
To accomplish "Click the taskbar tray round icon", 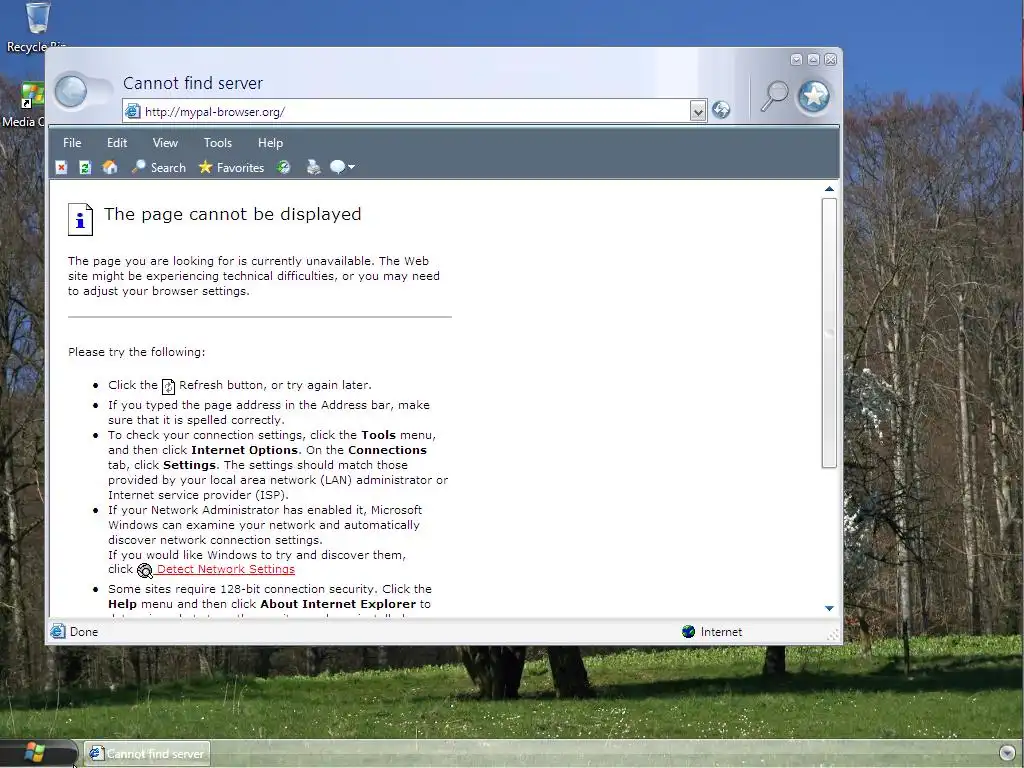I will click(x=1007, y=753).
